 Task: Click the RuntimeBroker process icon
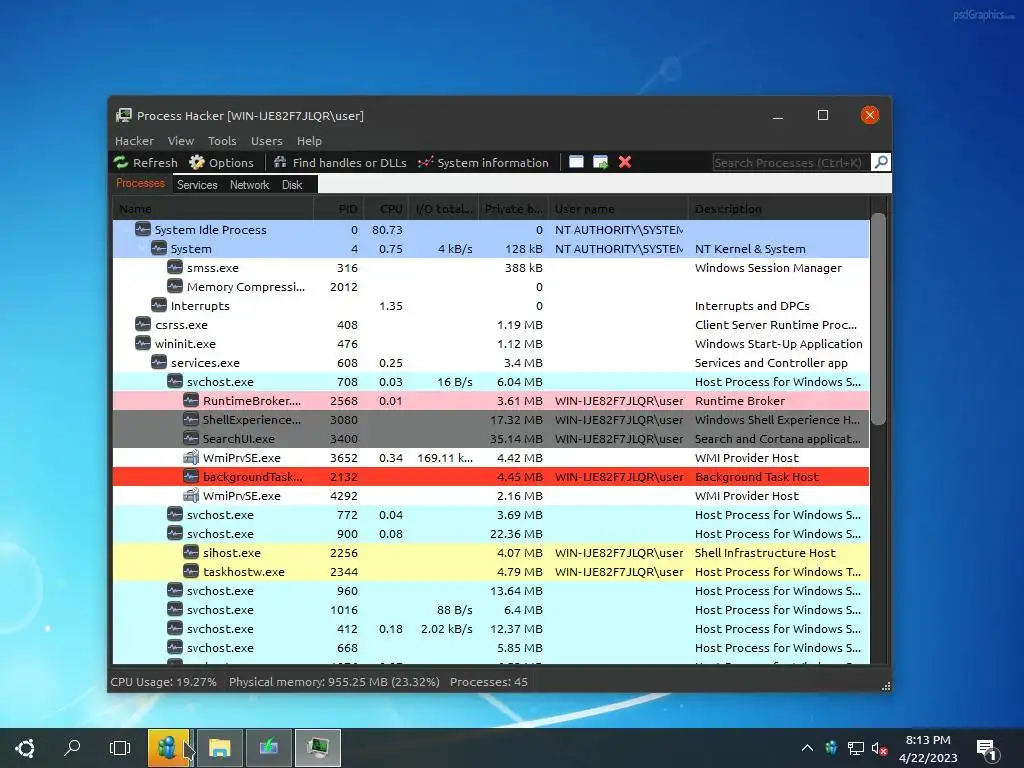191,401
